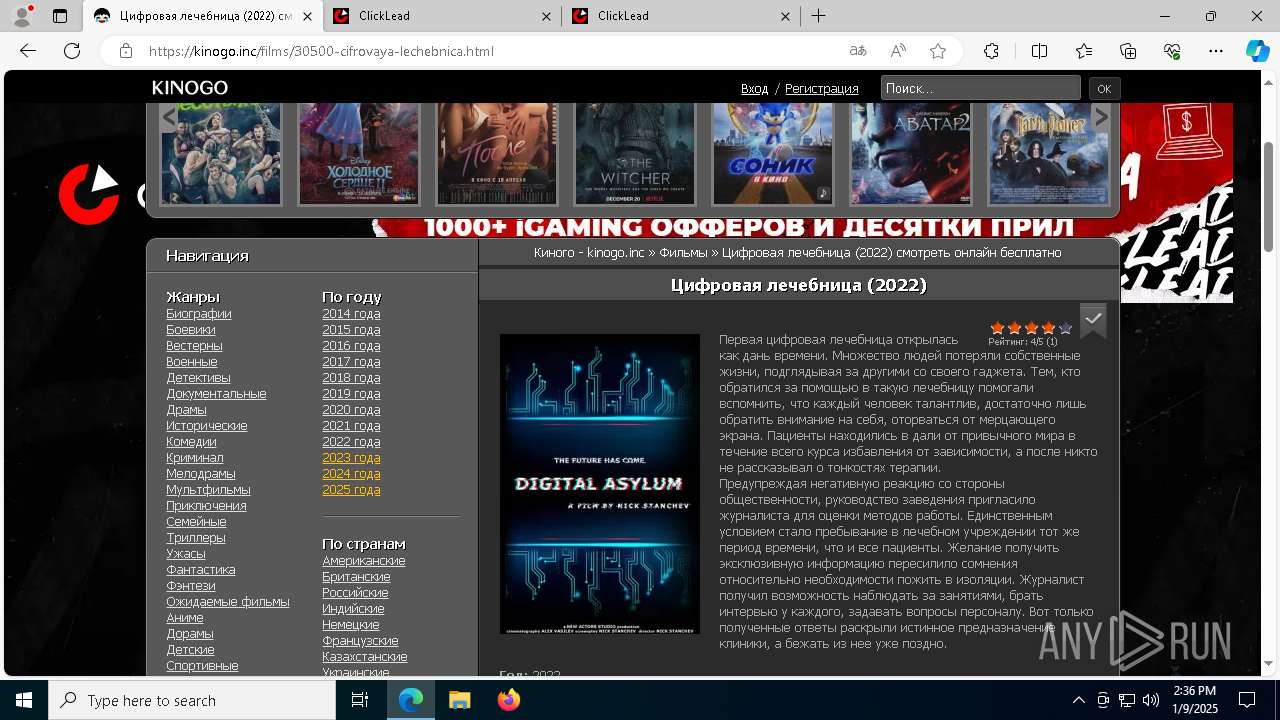Focus the Поиск search field
Viewport: 1280px width, 720px height.
[x=981, y=88]
